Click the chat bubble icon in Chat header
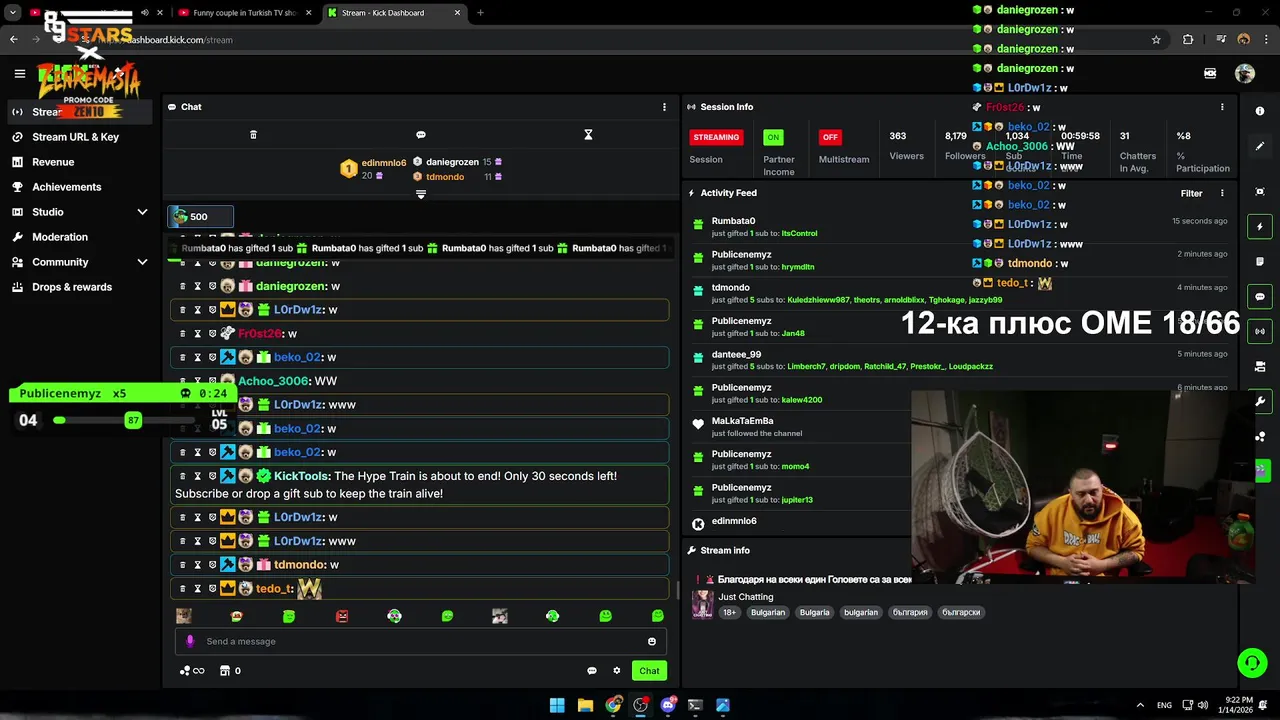Image resolution: width=1280 pixels, height=720 pixels. coord(421,134)
